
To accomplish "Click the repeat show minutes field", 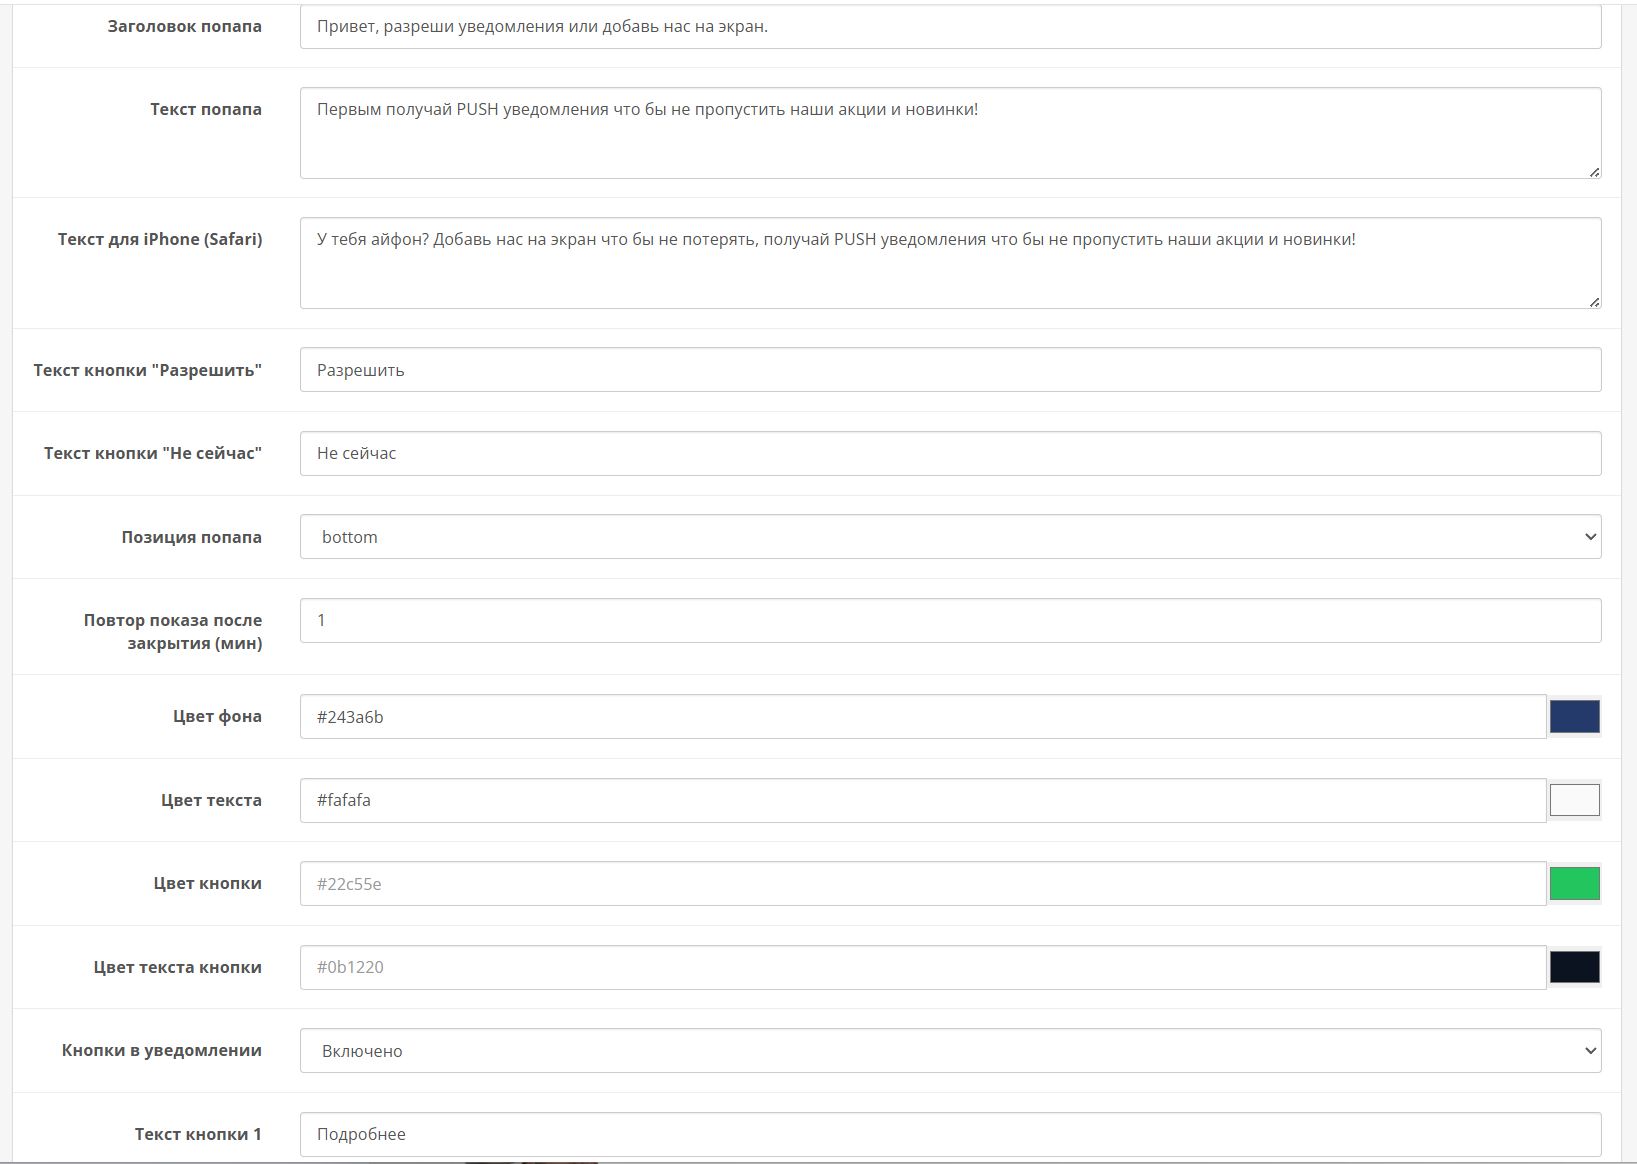I will pyautogui.click(x=950, y=621).
